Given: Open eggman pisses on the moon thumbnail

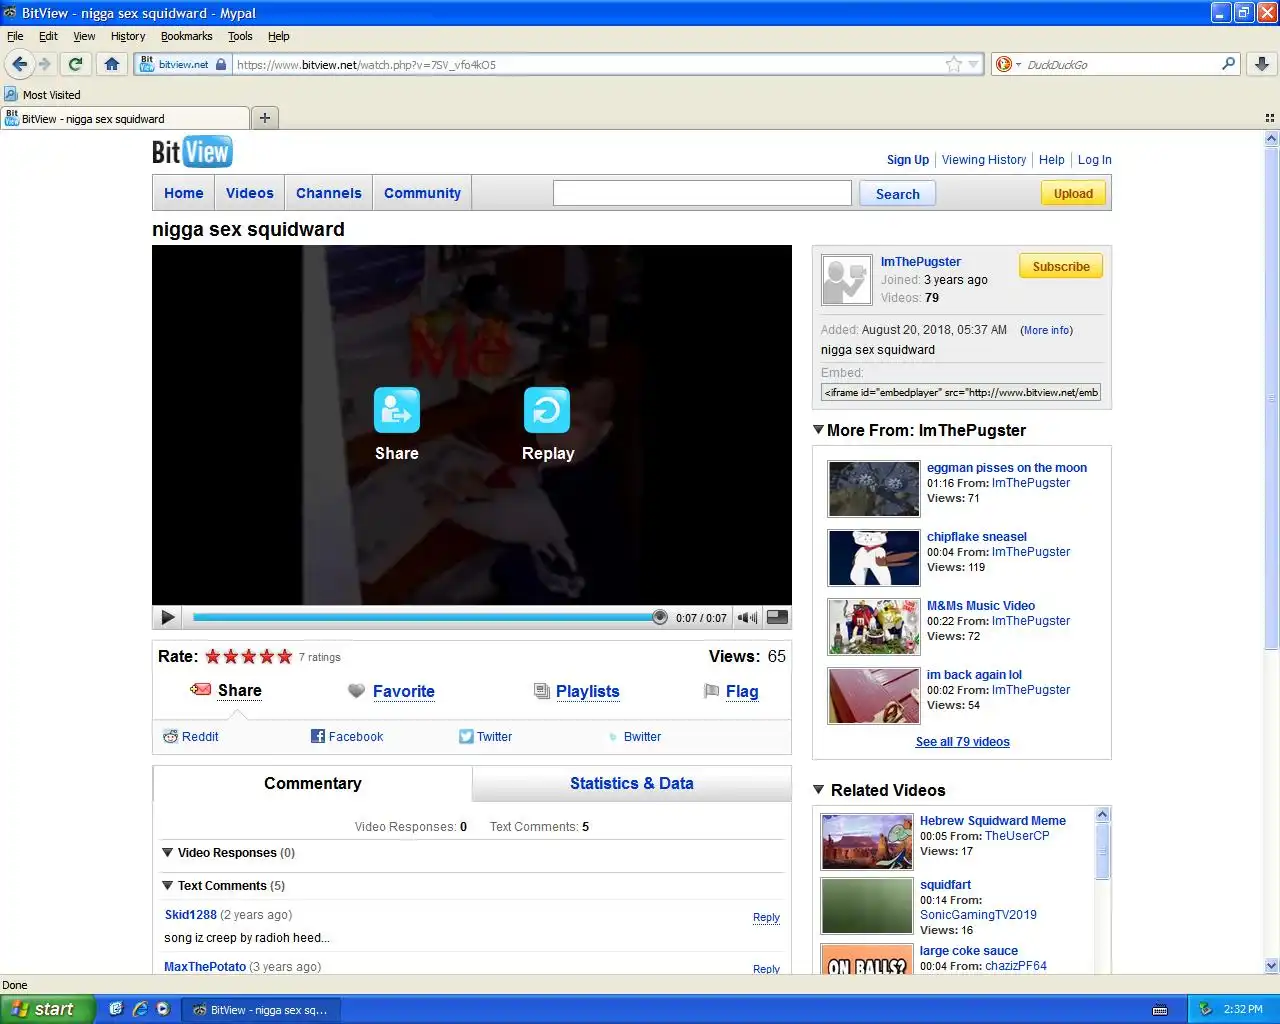Looking at the screenshot, I should (874, 488).
